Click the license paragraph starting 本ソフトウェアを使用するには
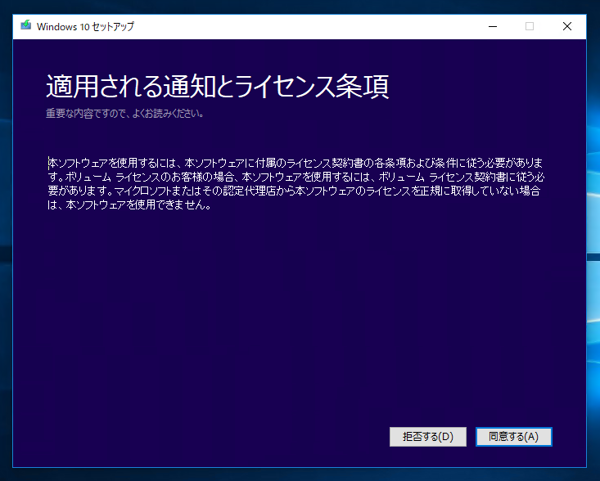 (x=295, y=184)
